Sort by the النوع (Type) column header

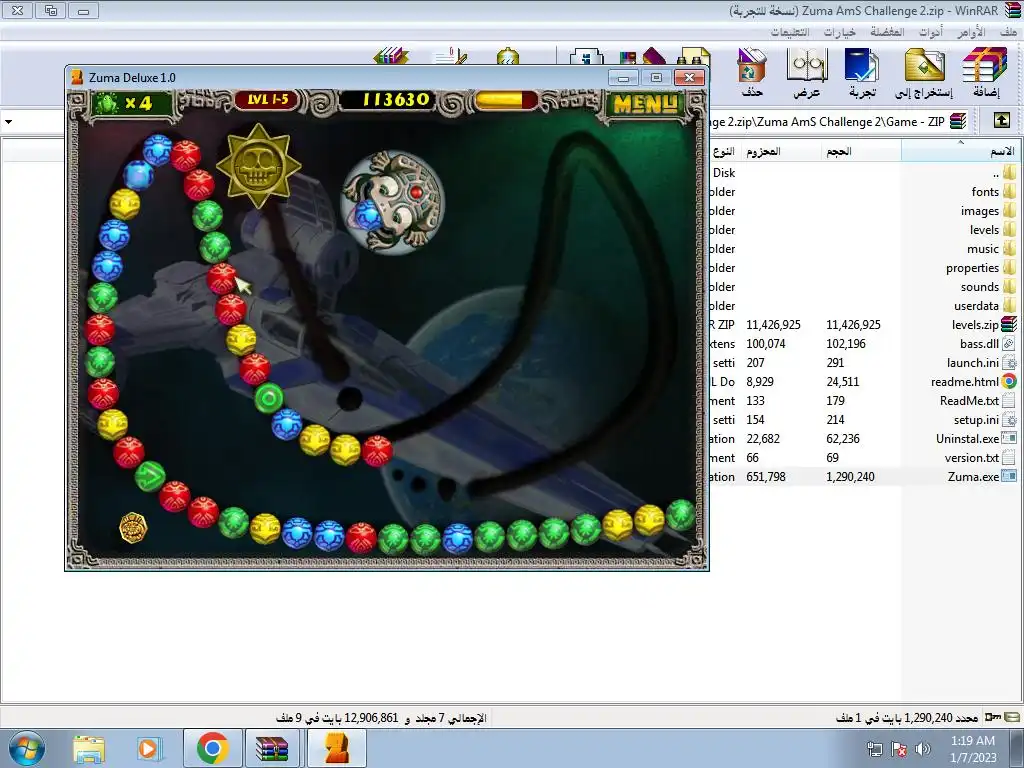point(725,151)
